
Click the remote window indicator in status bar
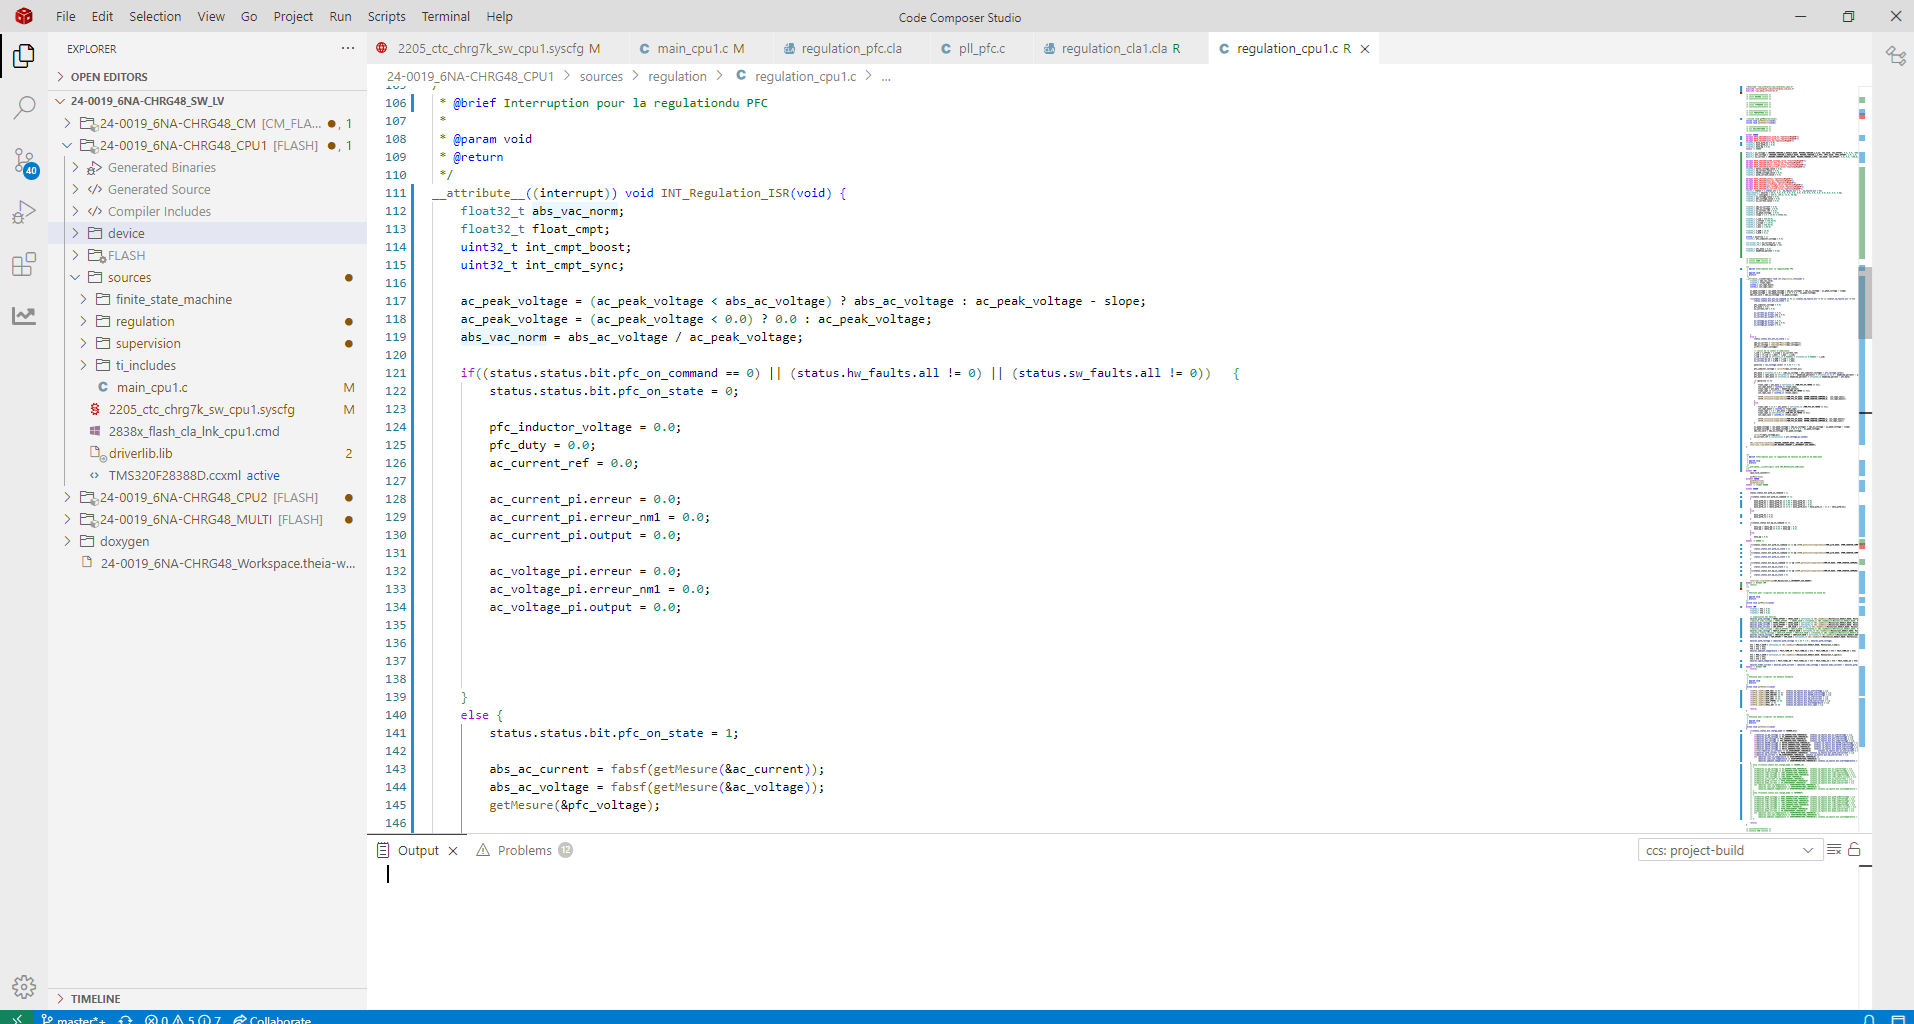tap(17, 1018)
